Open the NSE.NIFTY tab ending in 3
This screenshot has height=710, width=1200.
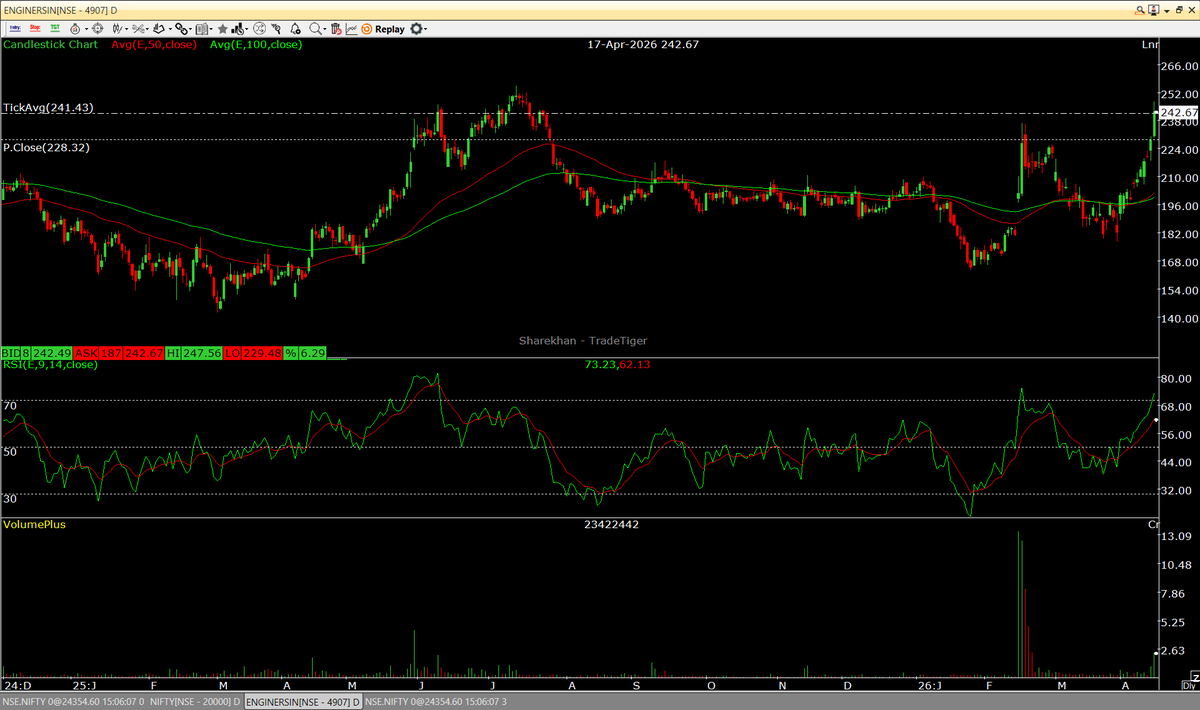tap(436, 702)
